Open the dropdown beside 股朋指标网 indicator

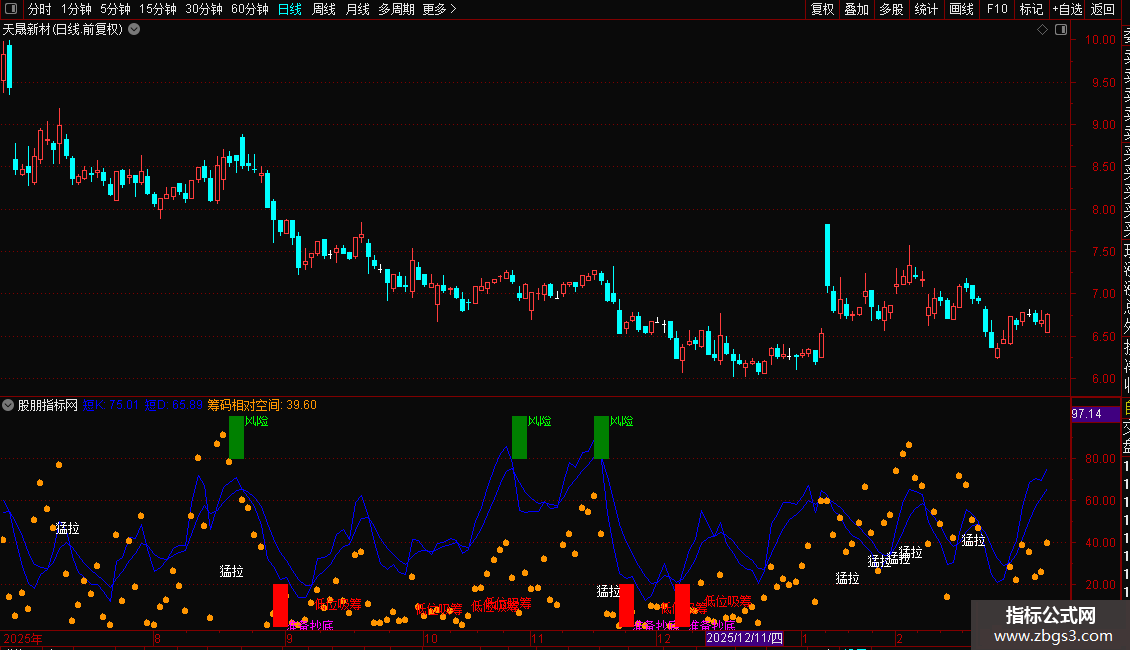tap(8, 405)
